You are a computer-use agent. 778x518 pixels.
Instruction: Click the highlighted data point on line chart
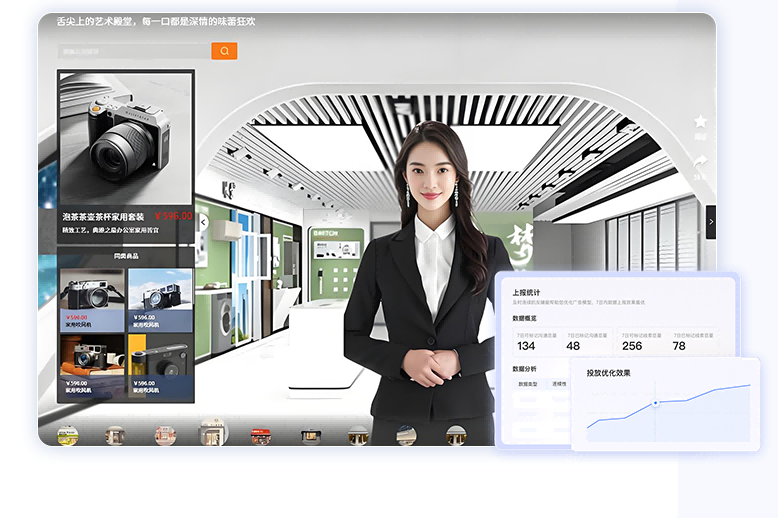655,403
